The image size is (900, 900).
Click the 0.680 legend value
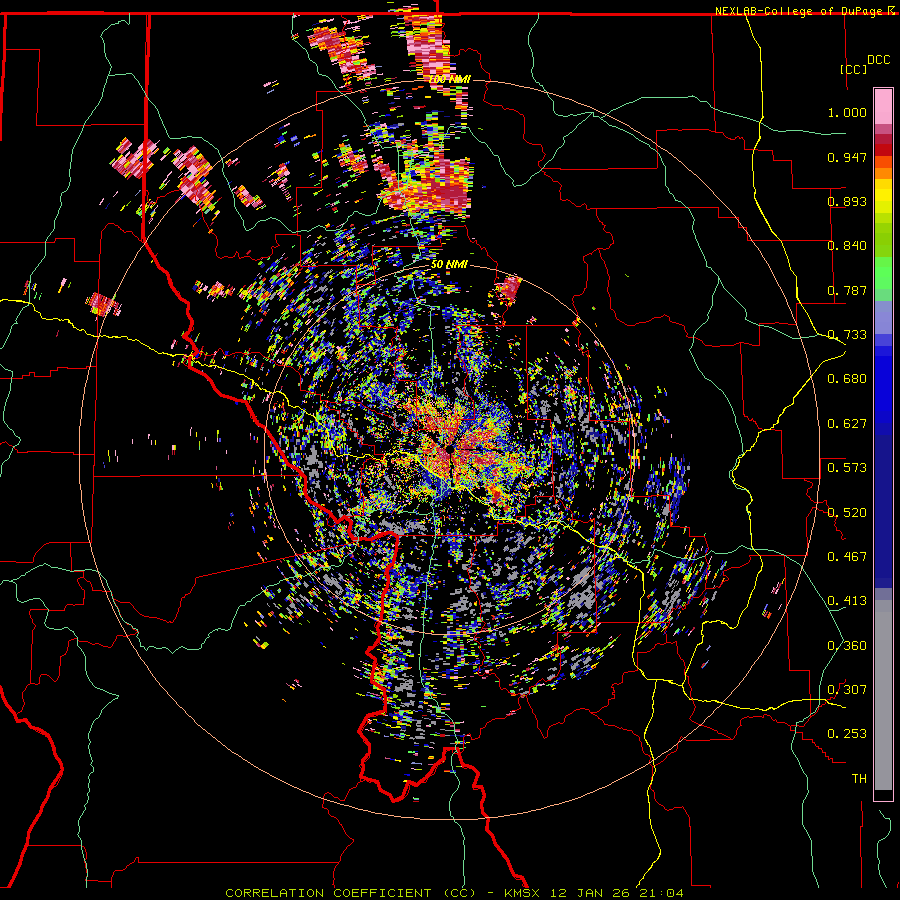point(847,379)
